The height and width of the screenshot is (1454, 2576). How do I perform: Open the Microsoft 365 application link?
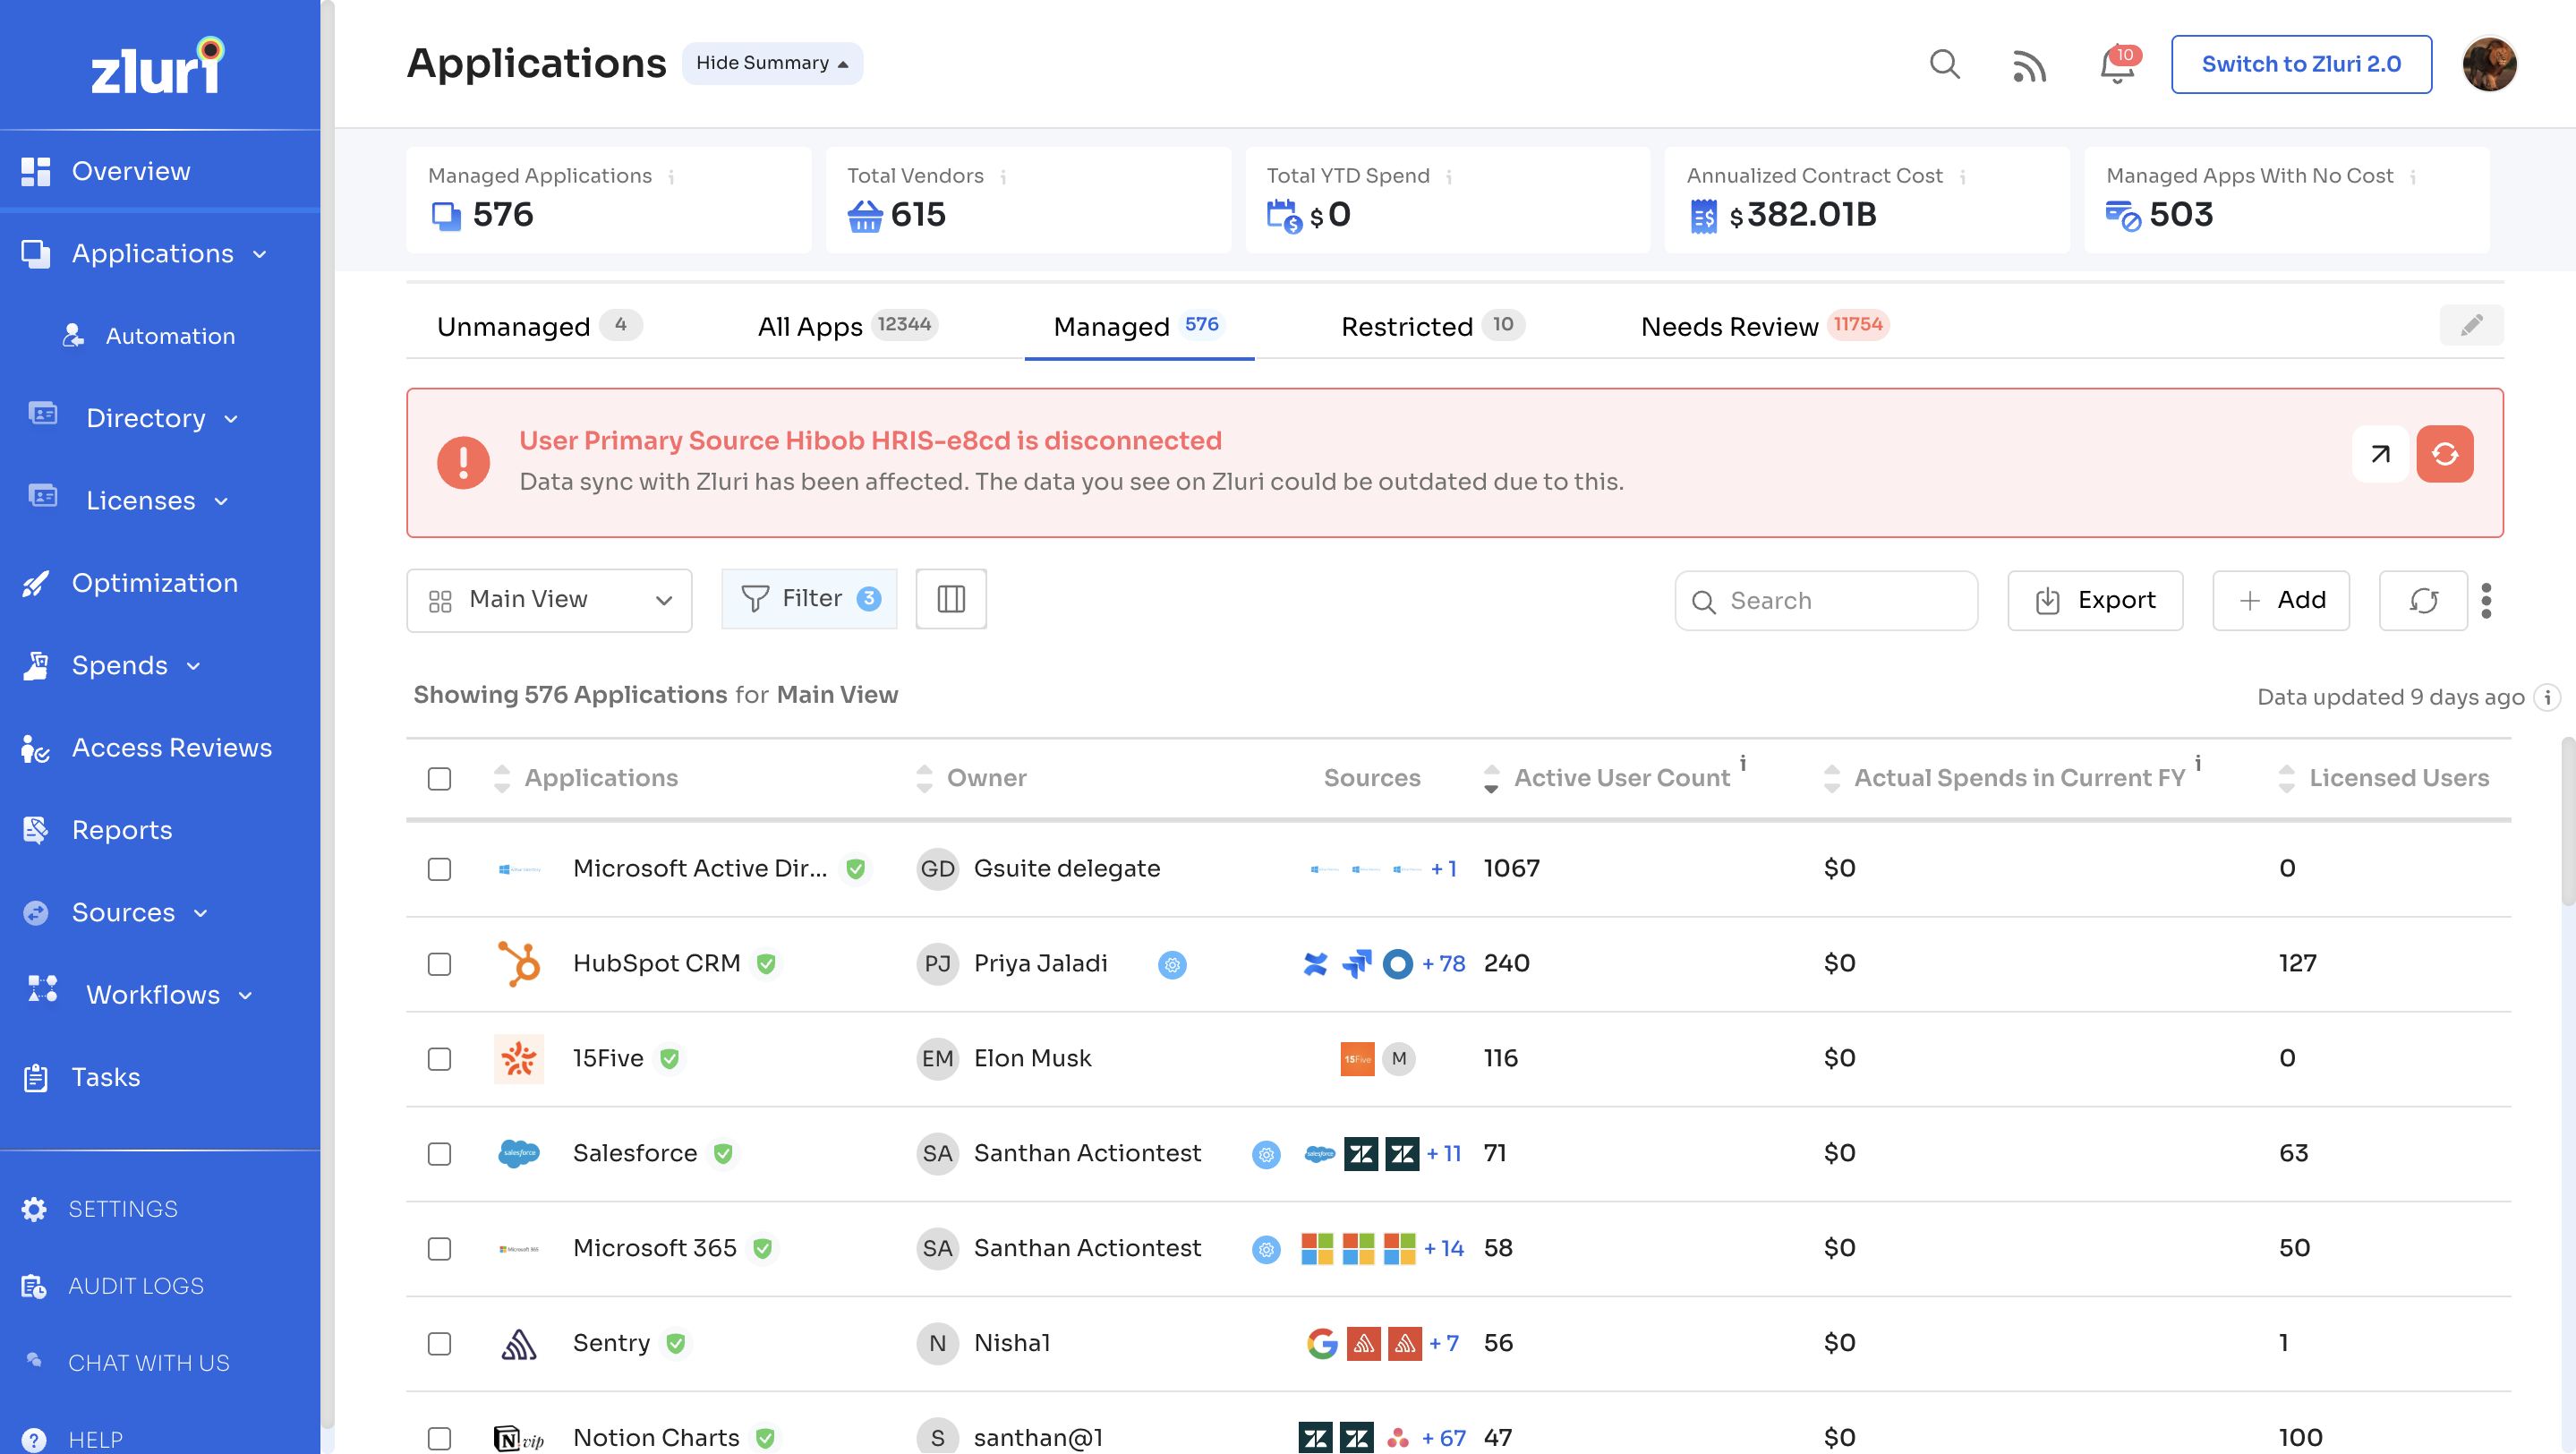654,1248
